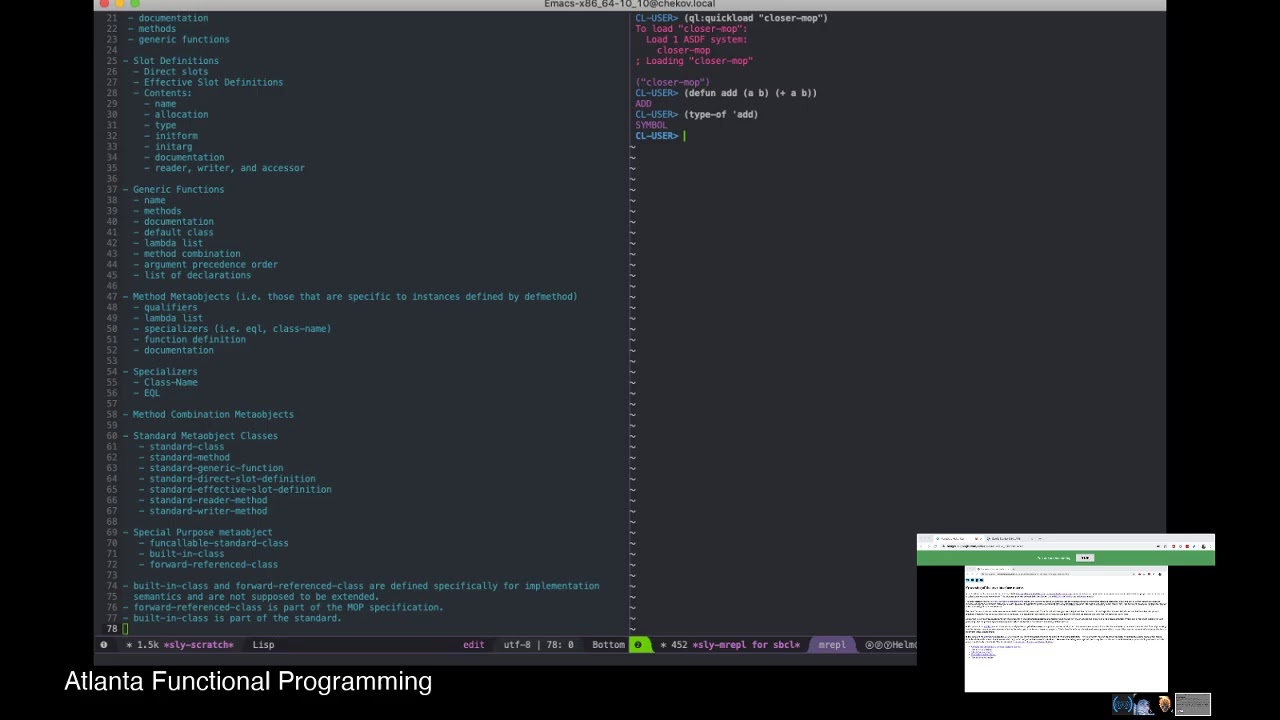
Task: Click the 'Bottom' scroll position indicator
Action: point(608,645)
